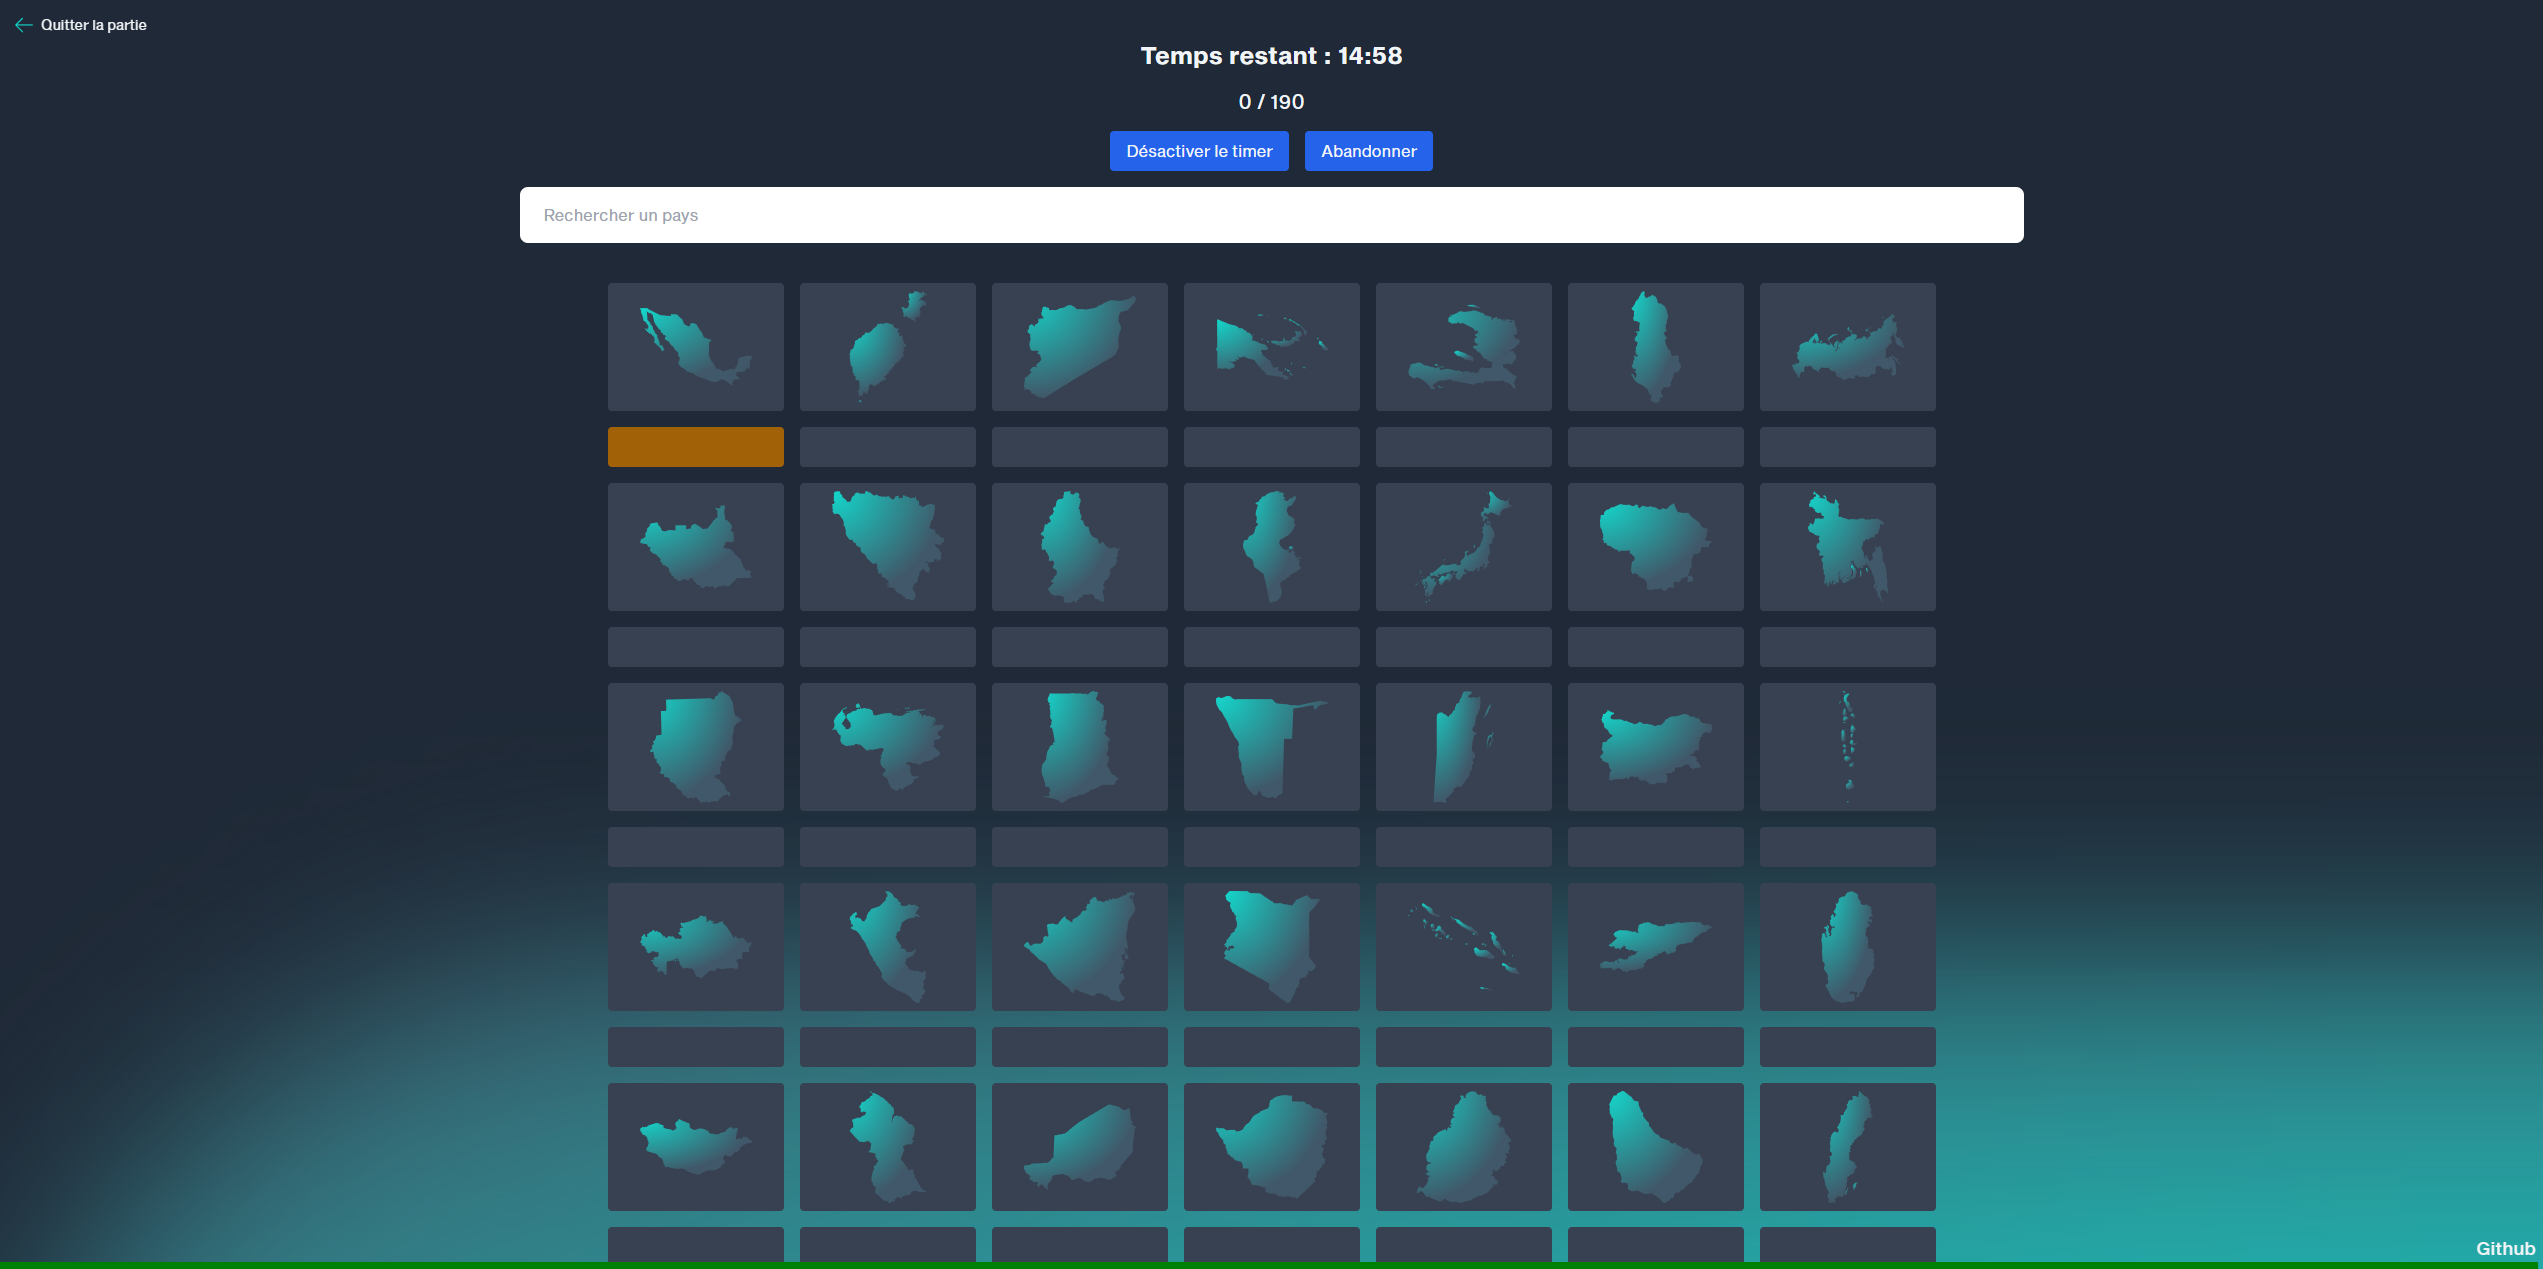Click the orange answer box under Mexico
Image resolution: width=2543 pixels, height=1269 pixels.
(696, 447)
